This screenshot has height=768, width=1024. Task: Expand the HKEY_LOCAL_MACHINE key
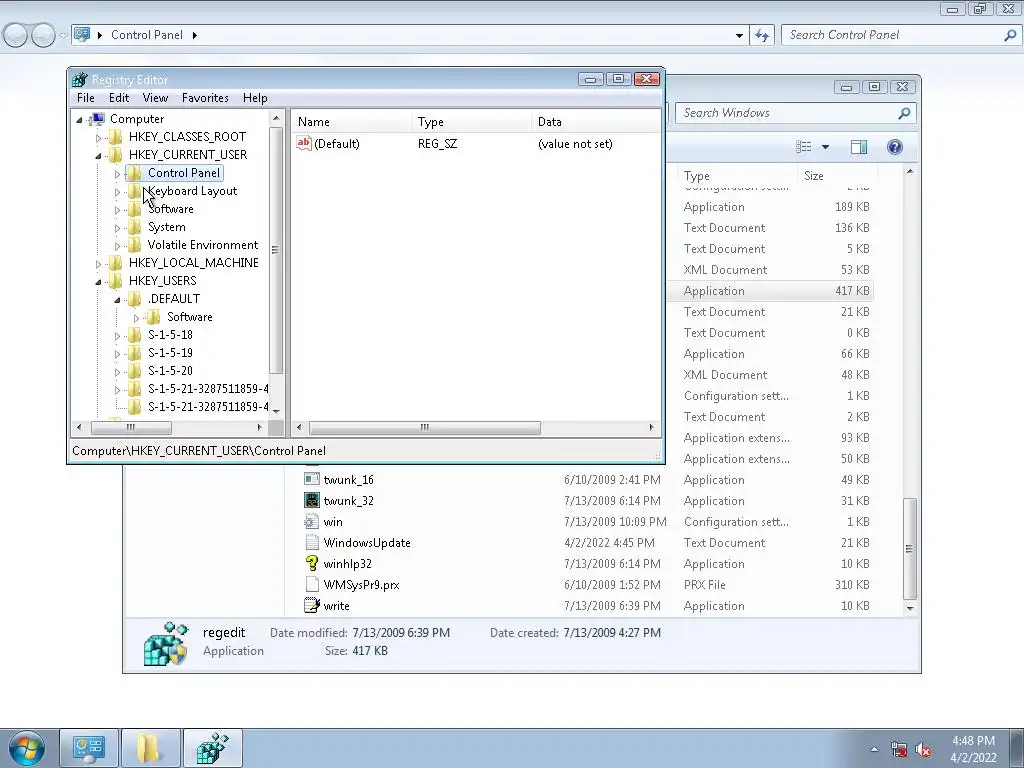[99, 264]
